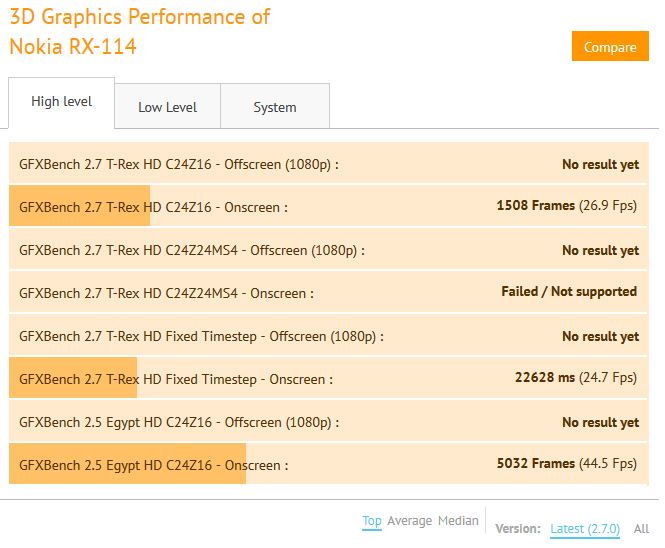Screen dimensions: 665x548
Task: Click the 1508 Frames (26.9 Fps) result
Action: pos(567,206)
